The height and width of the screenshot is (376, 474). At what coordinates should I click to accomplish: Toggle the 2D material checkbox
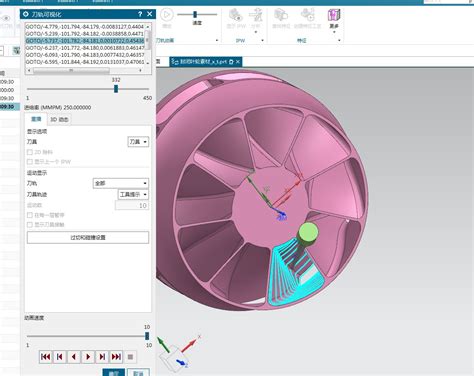[x=30, y=152]
